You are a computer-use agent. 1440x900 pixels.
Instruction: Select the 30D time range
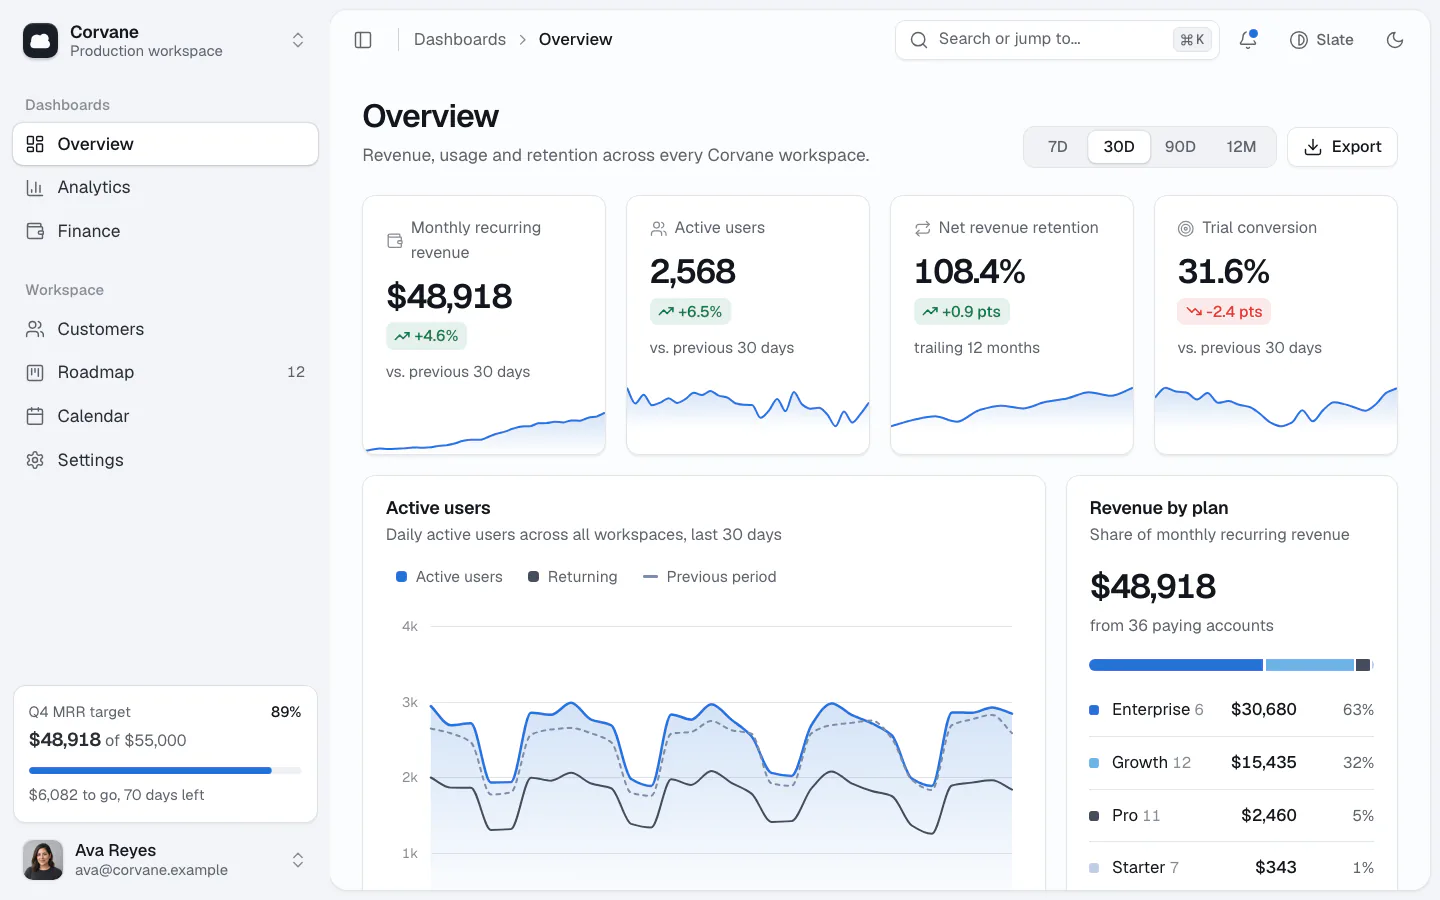tap(1119, 147)
